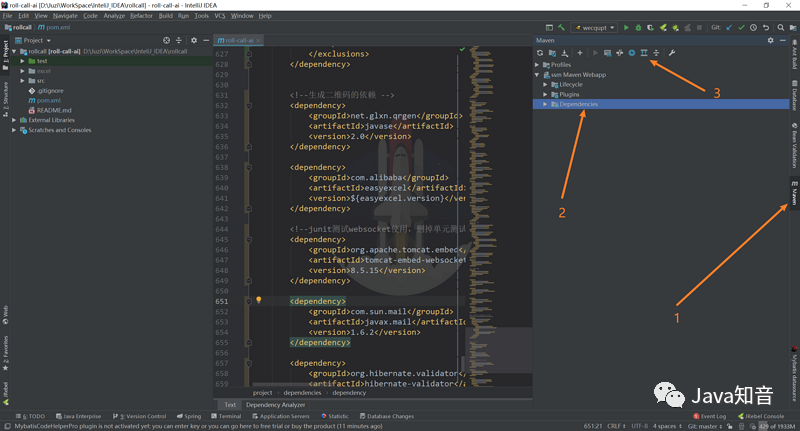Open Project panel gear settings
The width and height of the screenshot is (800, 431).
[x=194, y=40]
